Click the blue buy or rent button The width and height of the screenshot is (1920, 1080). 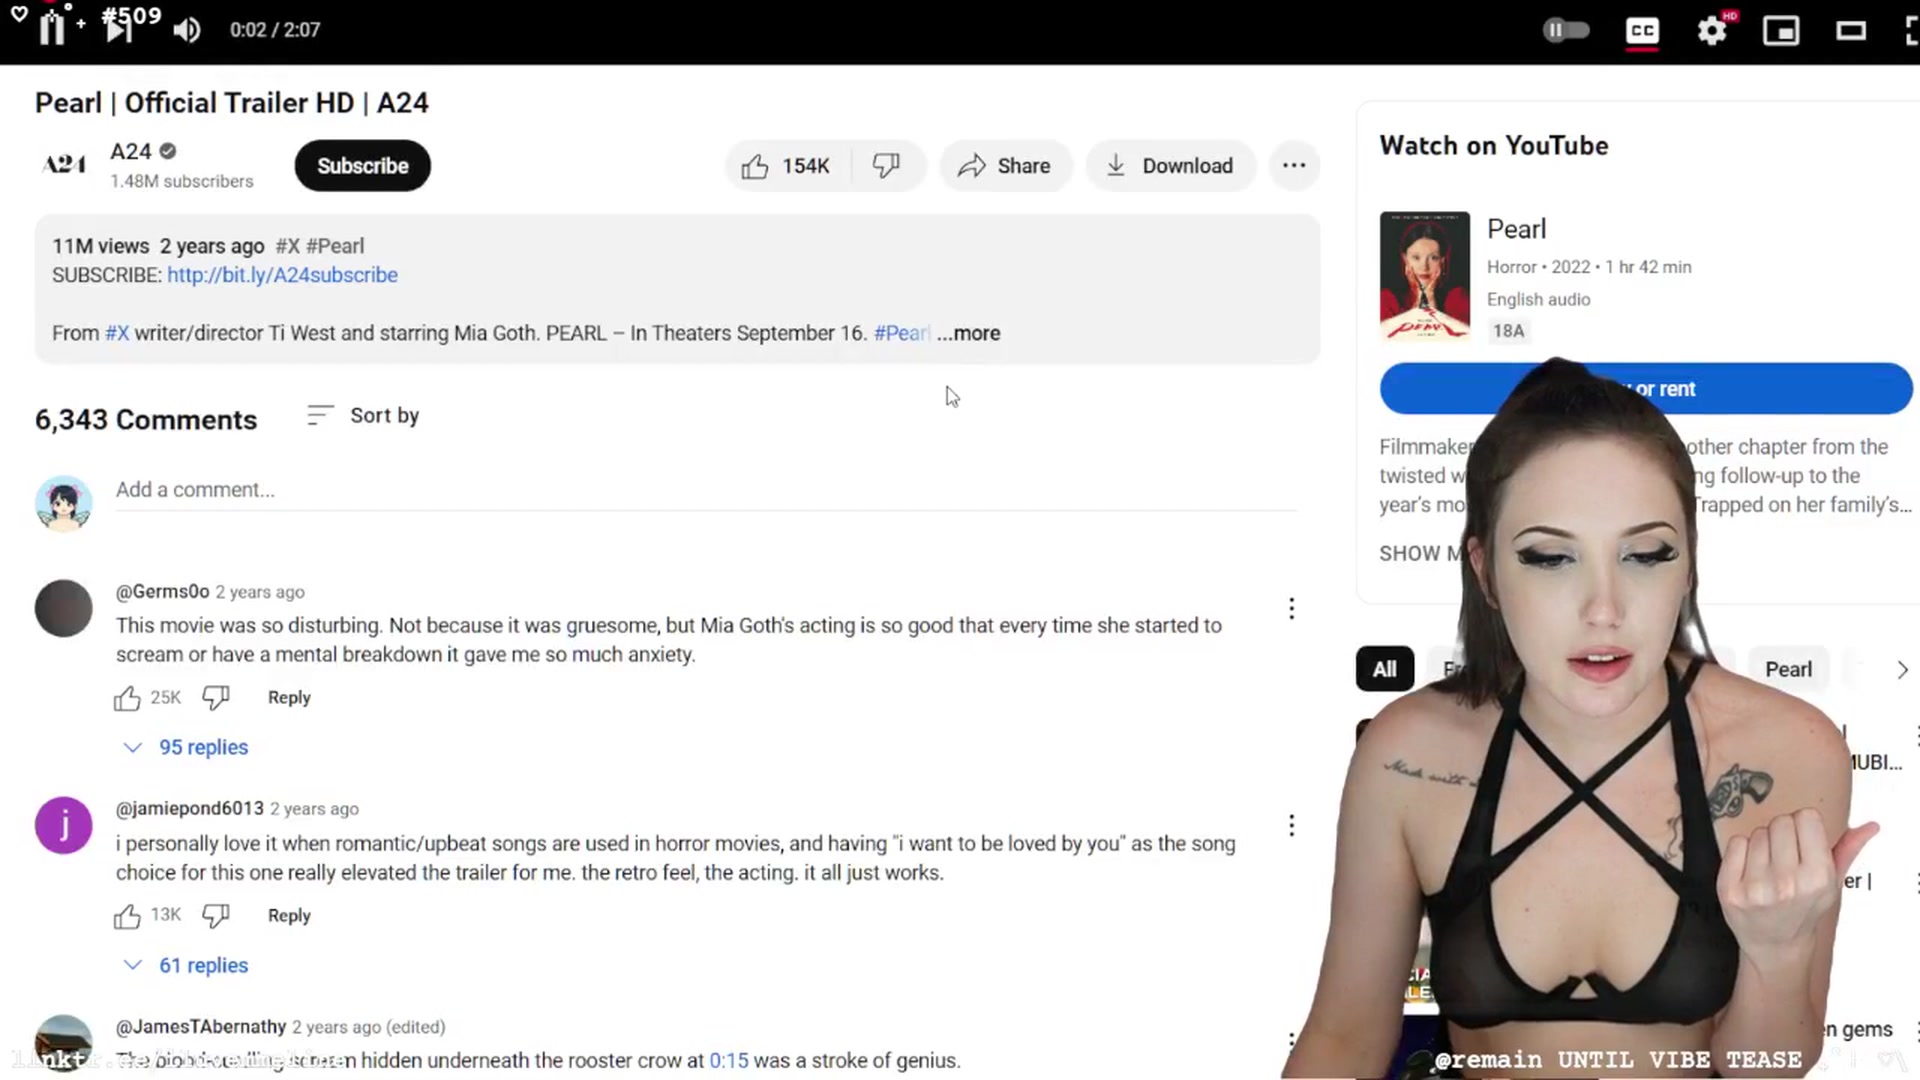tap(1646, 389)
